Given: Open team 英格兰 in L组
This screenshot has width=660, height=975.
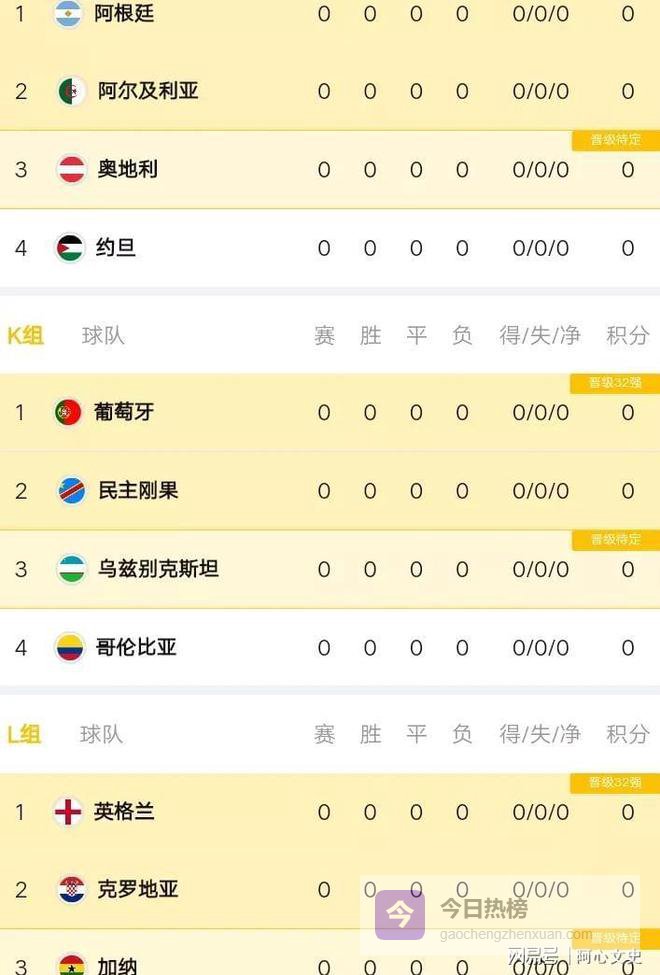Looking at the screenshot, I should [x=124, y=811].
